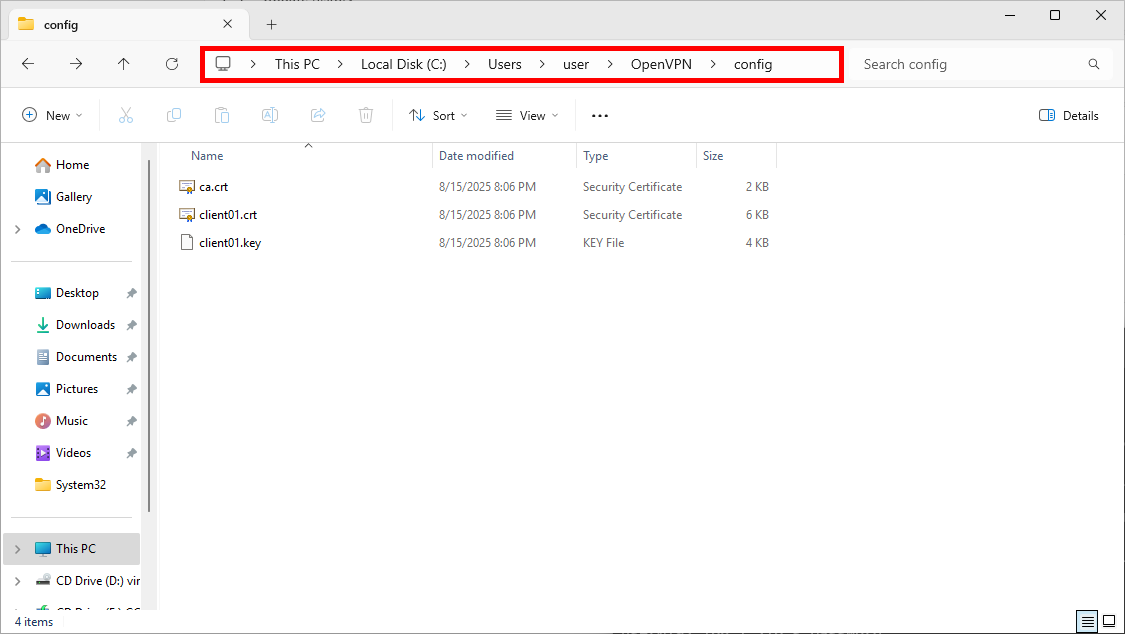
Task: Go back to the previous folder
Action: coord(28,63)
